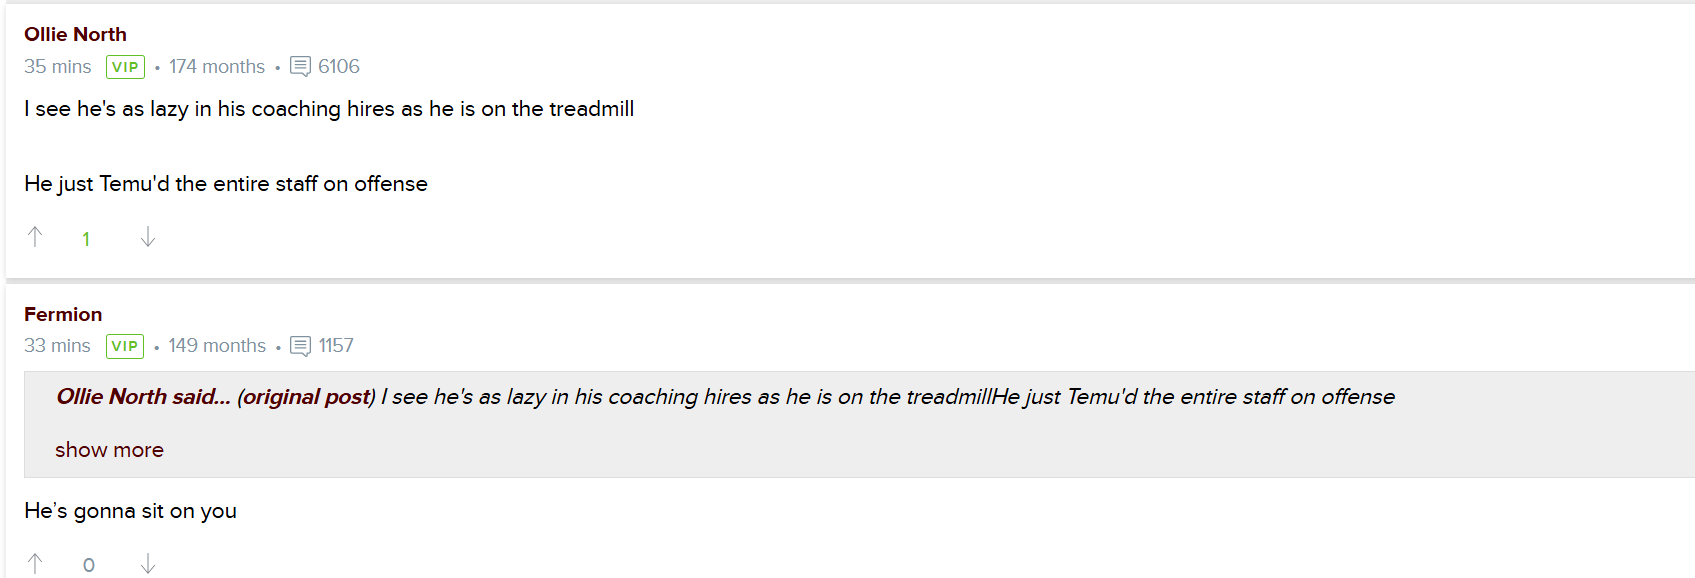Viewport: 1695px width, 578px height.
Task: Click the "35 mins" timestamp
Action: pyautogui.click(x=57, y=67)
